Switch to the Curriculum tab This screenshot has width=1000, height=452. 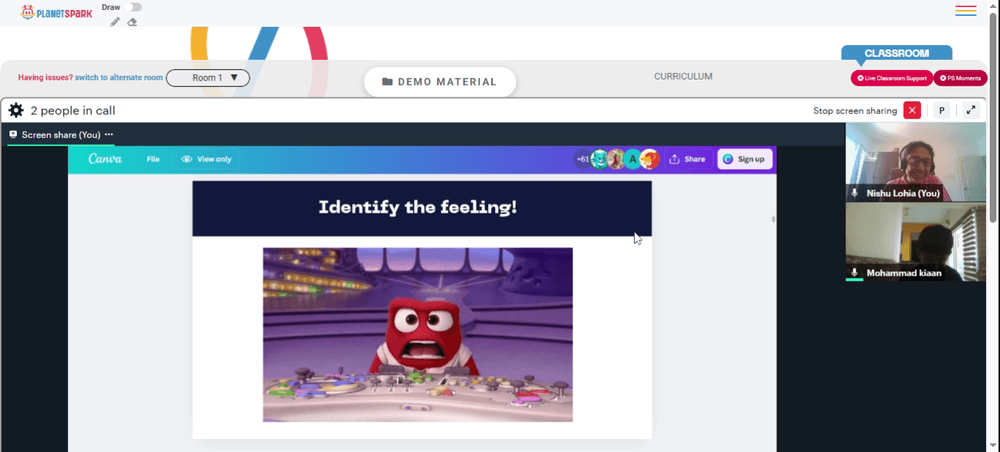(683, 77)
